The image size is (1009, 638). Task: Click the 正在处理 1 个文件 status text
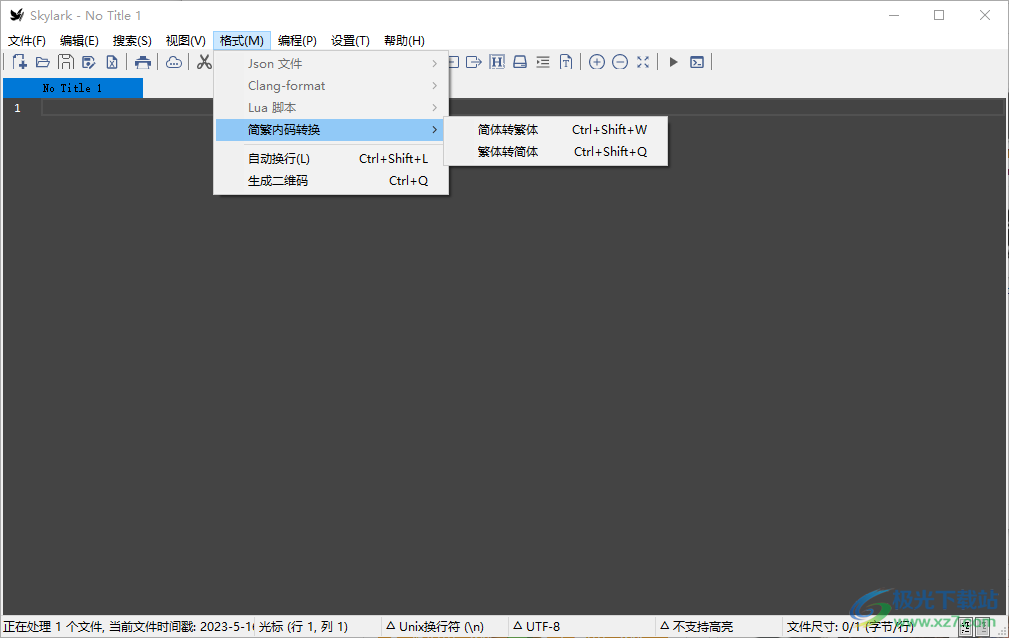(x=128, y=626)
